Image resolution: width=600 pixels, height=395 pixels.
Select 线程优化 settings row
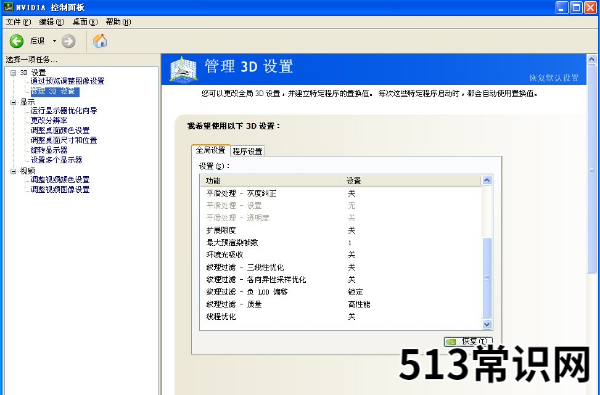pos(341,317)
